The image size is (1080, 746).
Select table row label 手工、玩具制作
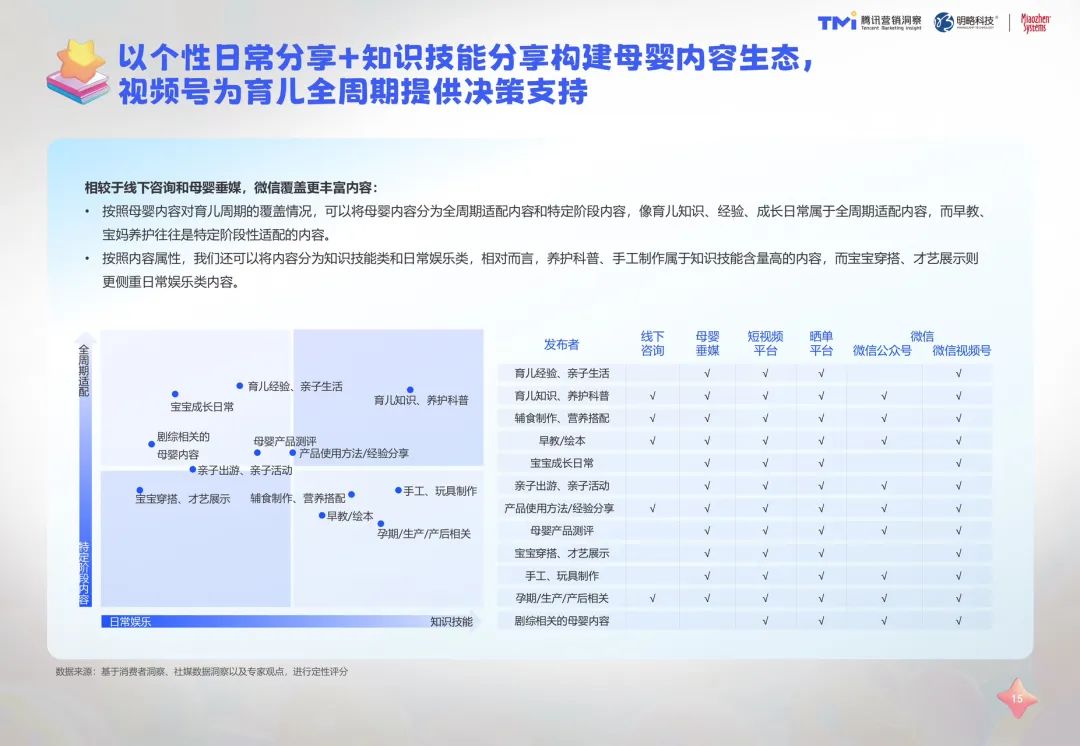coord(561,576)
